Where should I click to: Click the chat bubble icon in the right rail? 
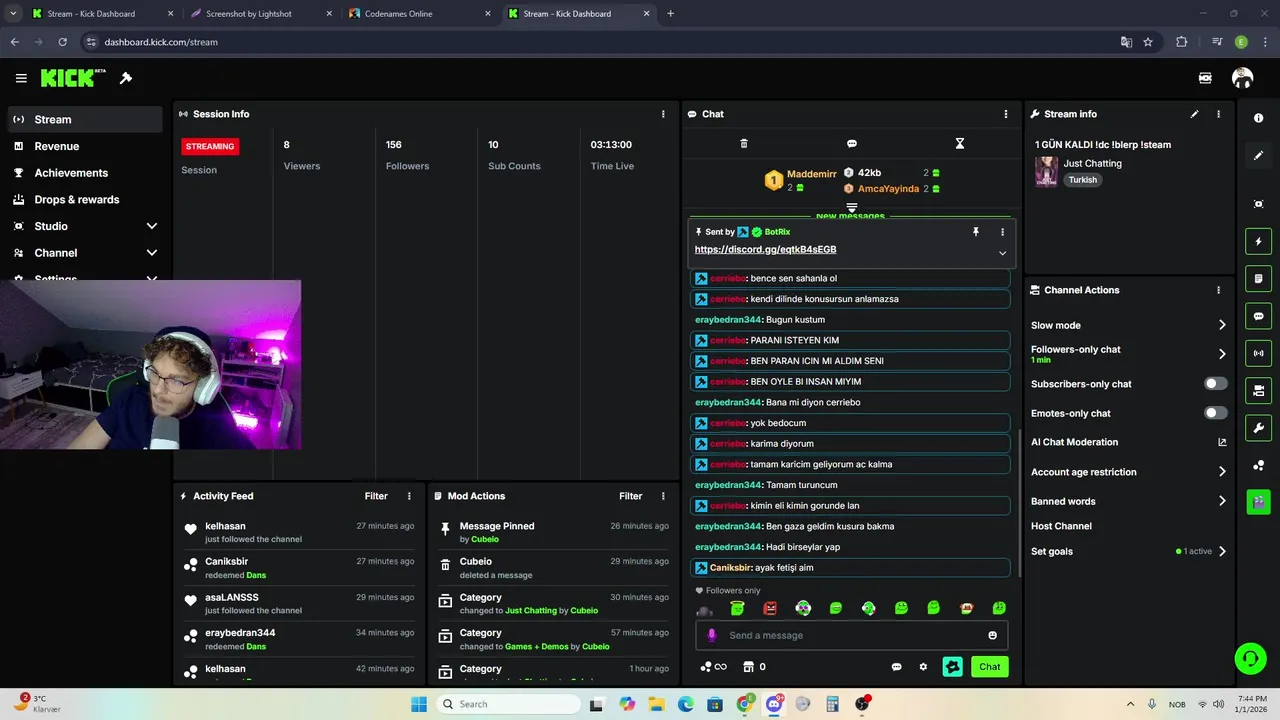point(1258,316)
